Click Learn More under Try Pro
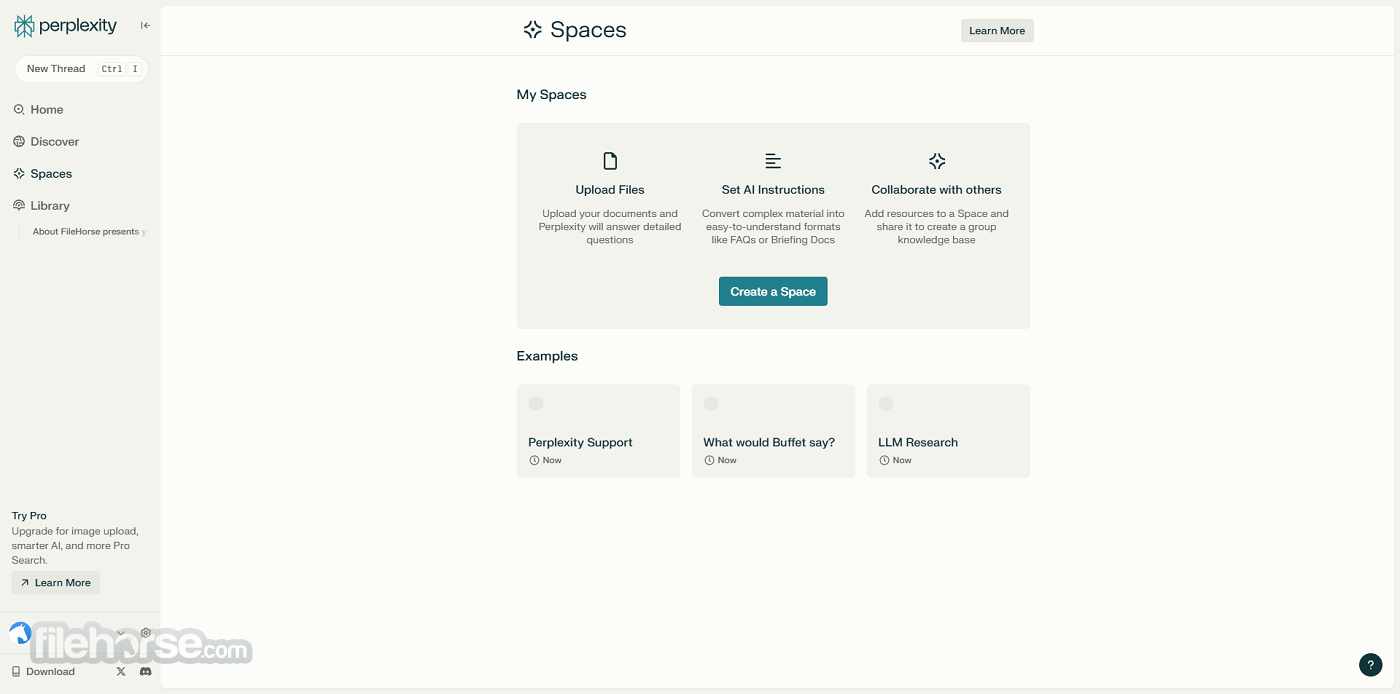 pos(56,583)
